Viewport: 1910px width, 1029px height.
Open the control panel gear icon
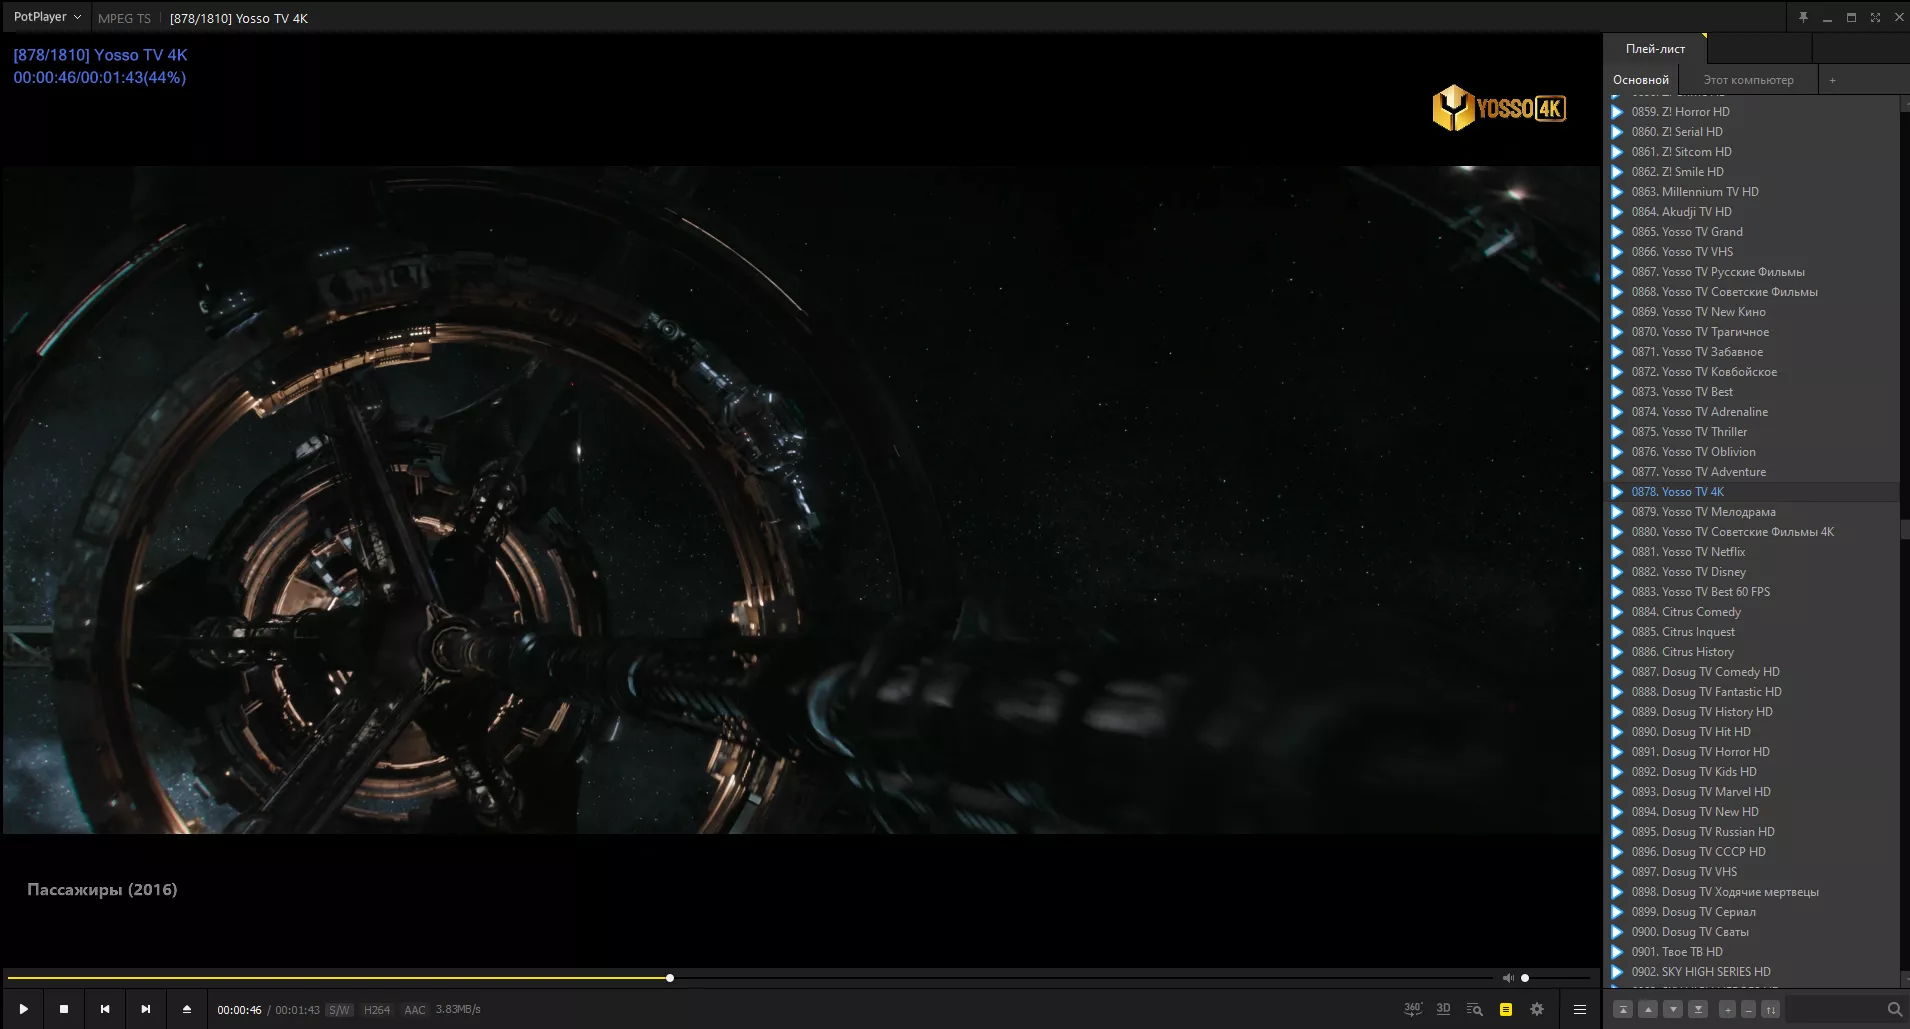(1537, 1009)
